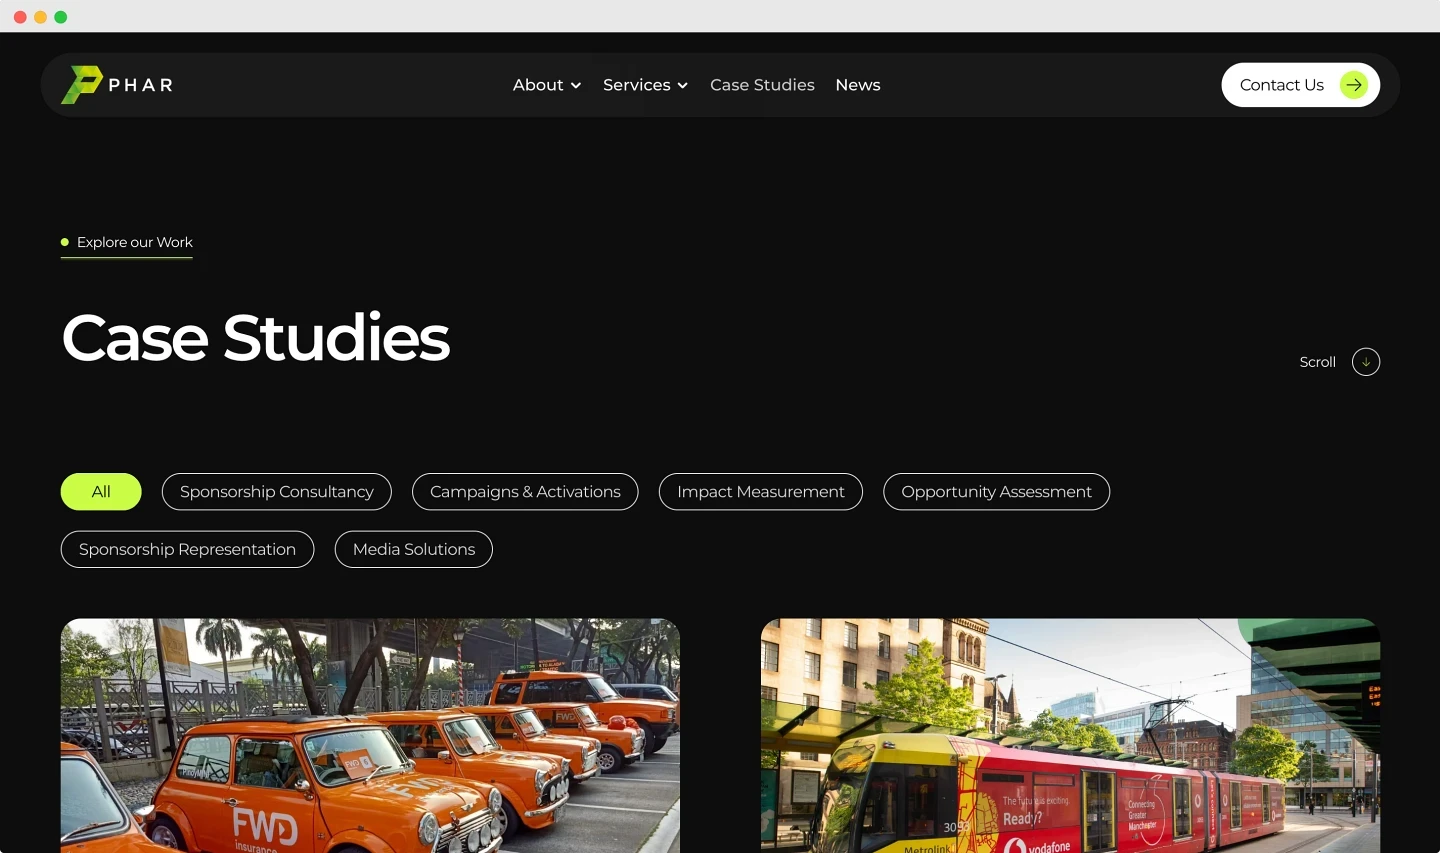Image resolution: width=1440 pixels, height=853 pixels.
Task: Expand the Services chevron arrow
Action: 684,86
